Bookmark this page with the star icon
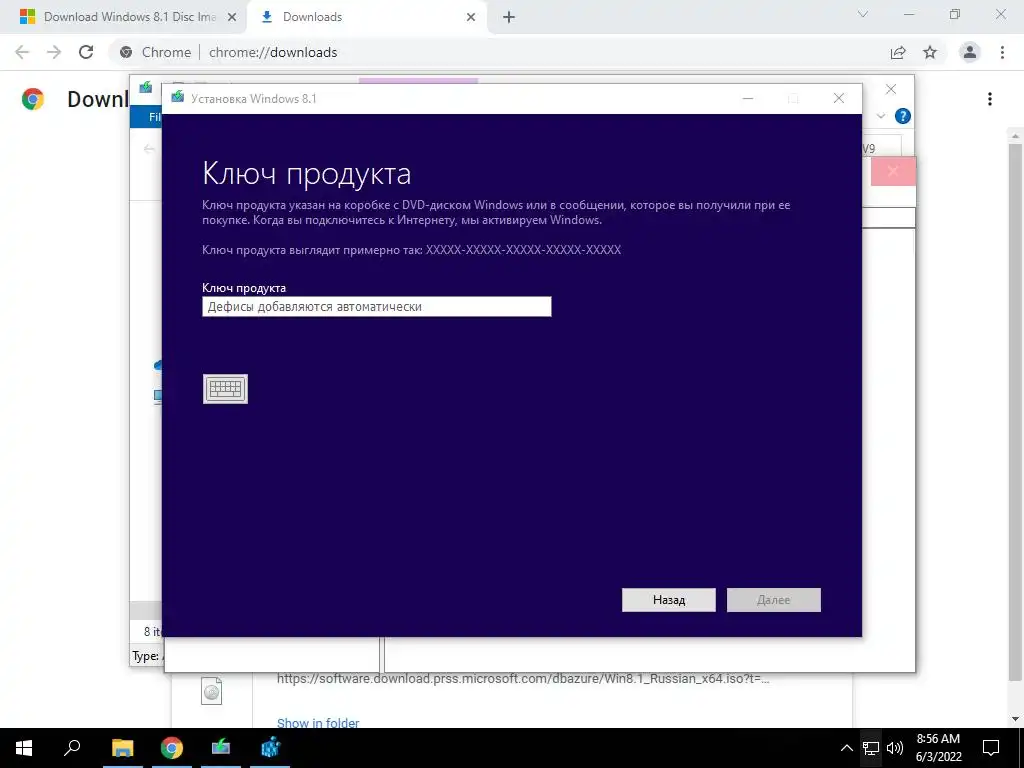Viewport: 1024px width, 768px height. click(930, 52)
